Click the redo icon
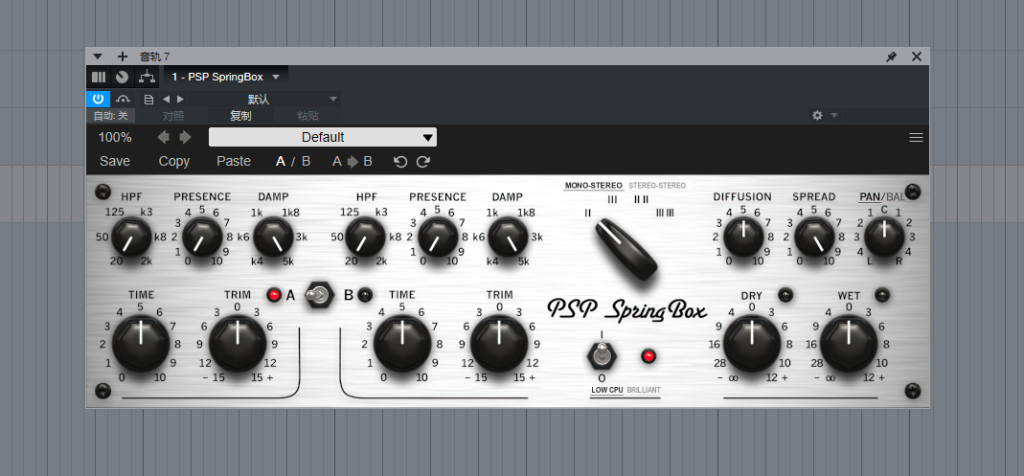This screenshot has height=476, width=1024. (423, 161)
